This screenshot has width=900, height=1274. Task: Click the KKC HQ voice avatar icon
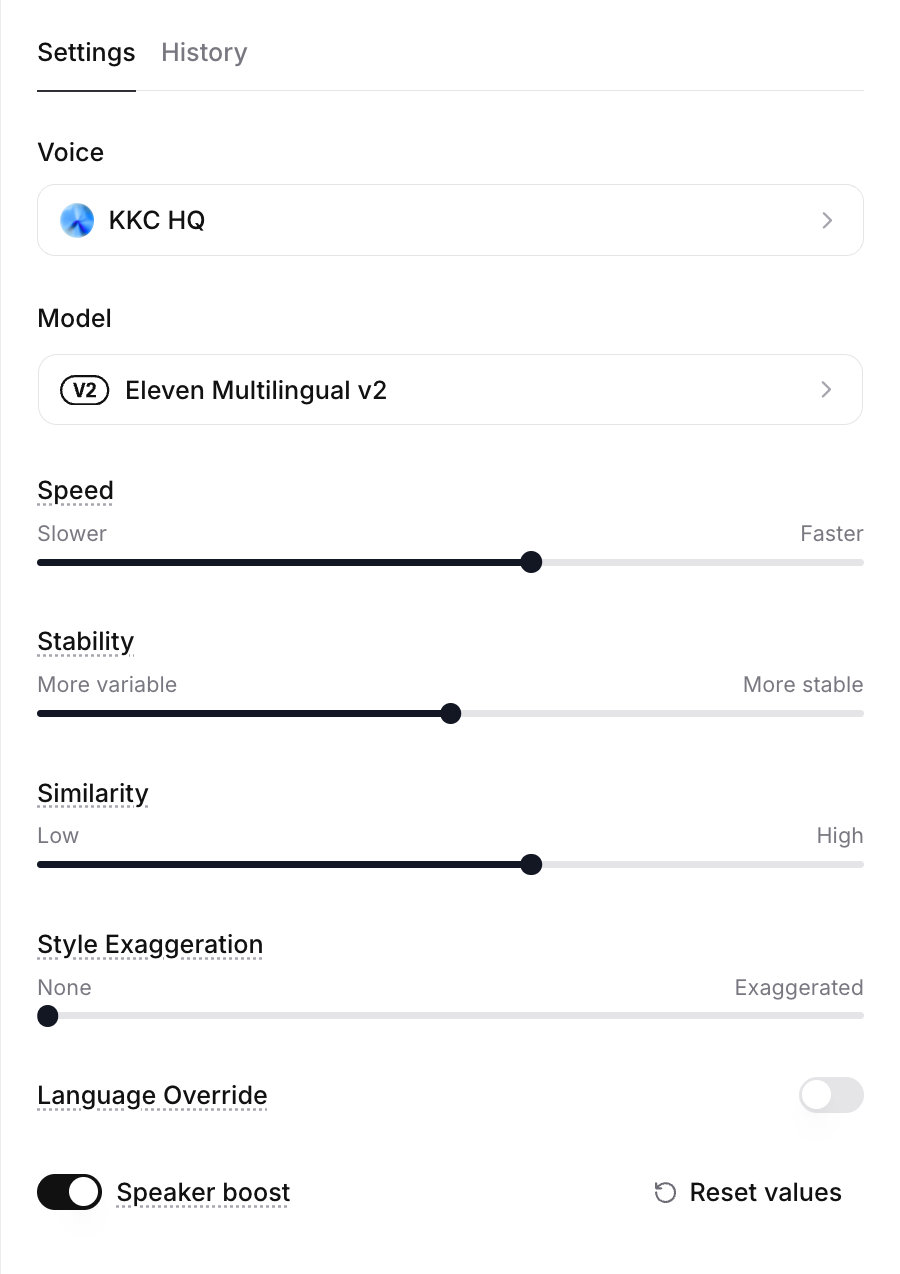coord(77,220)
